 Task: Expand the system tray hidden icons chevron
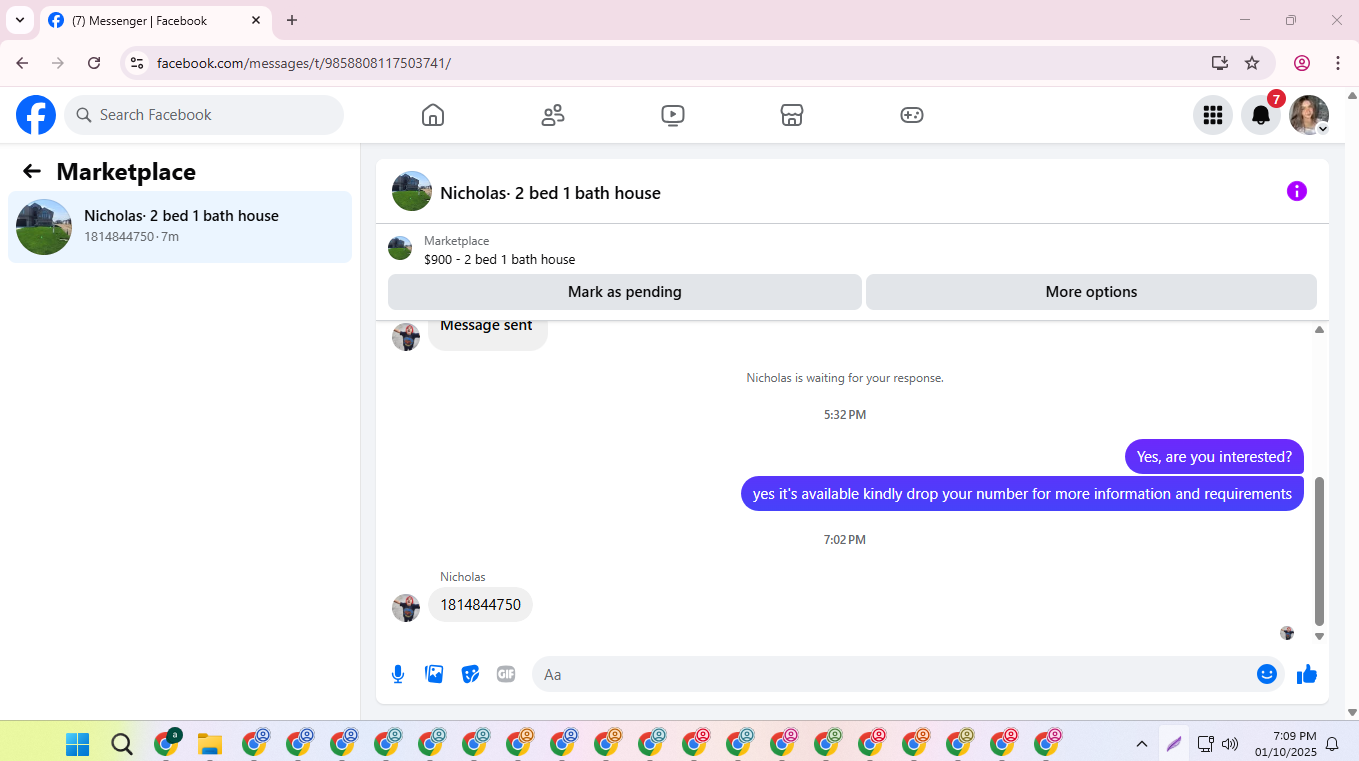pyautogui.click(x=1142, y=744)
